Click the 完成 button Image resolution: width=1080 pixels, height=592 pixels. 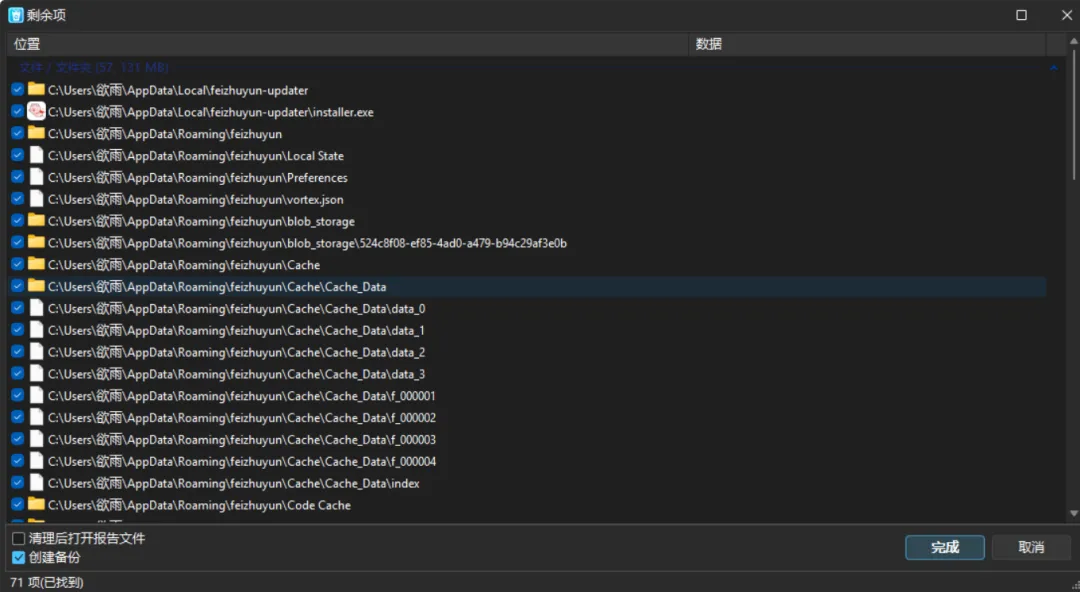pyautogui.click(x=944, y=547)
